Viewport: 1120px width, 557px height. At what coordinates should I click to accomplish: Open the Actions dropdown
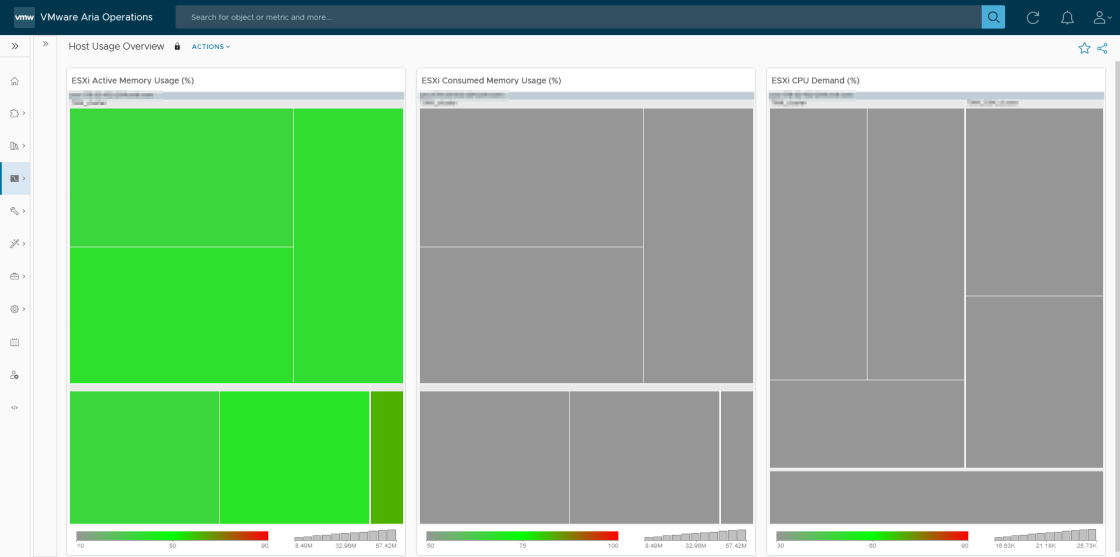pyautogui.click(x=210, y=47)
